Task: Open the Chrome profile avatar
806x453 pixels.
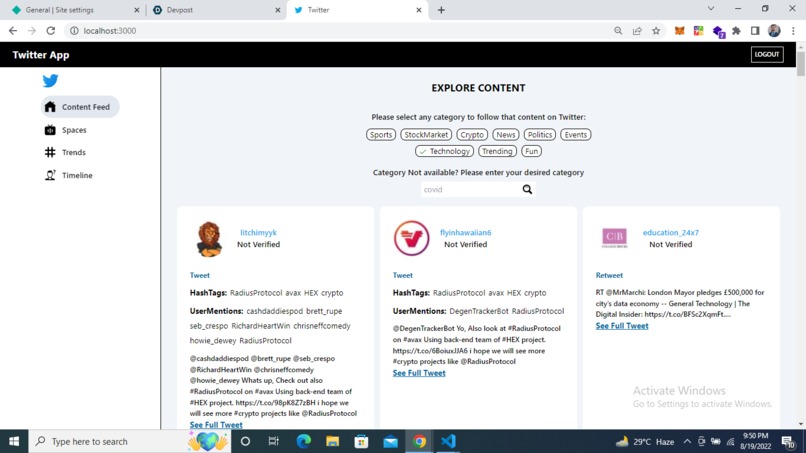Action: [x=774, y=31]
